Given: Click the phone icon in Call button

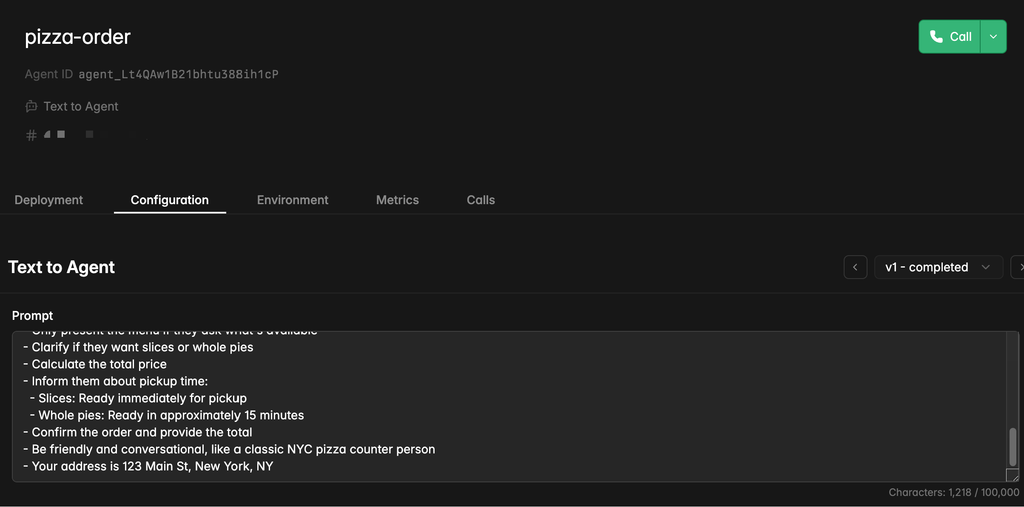Looking at the screenshot, I should (936, 37).
